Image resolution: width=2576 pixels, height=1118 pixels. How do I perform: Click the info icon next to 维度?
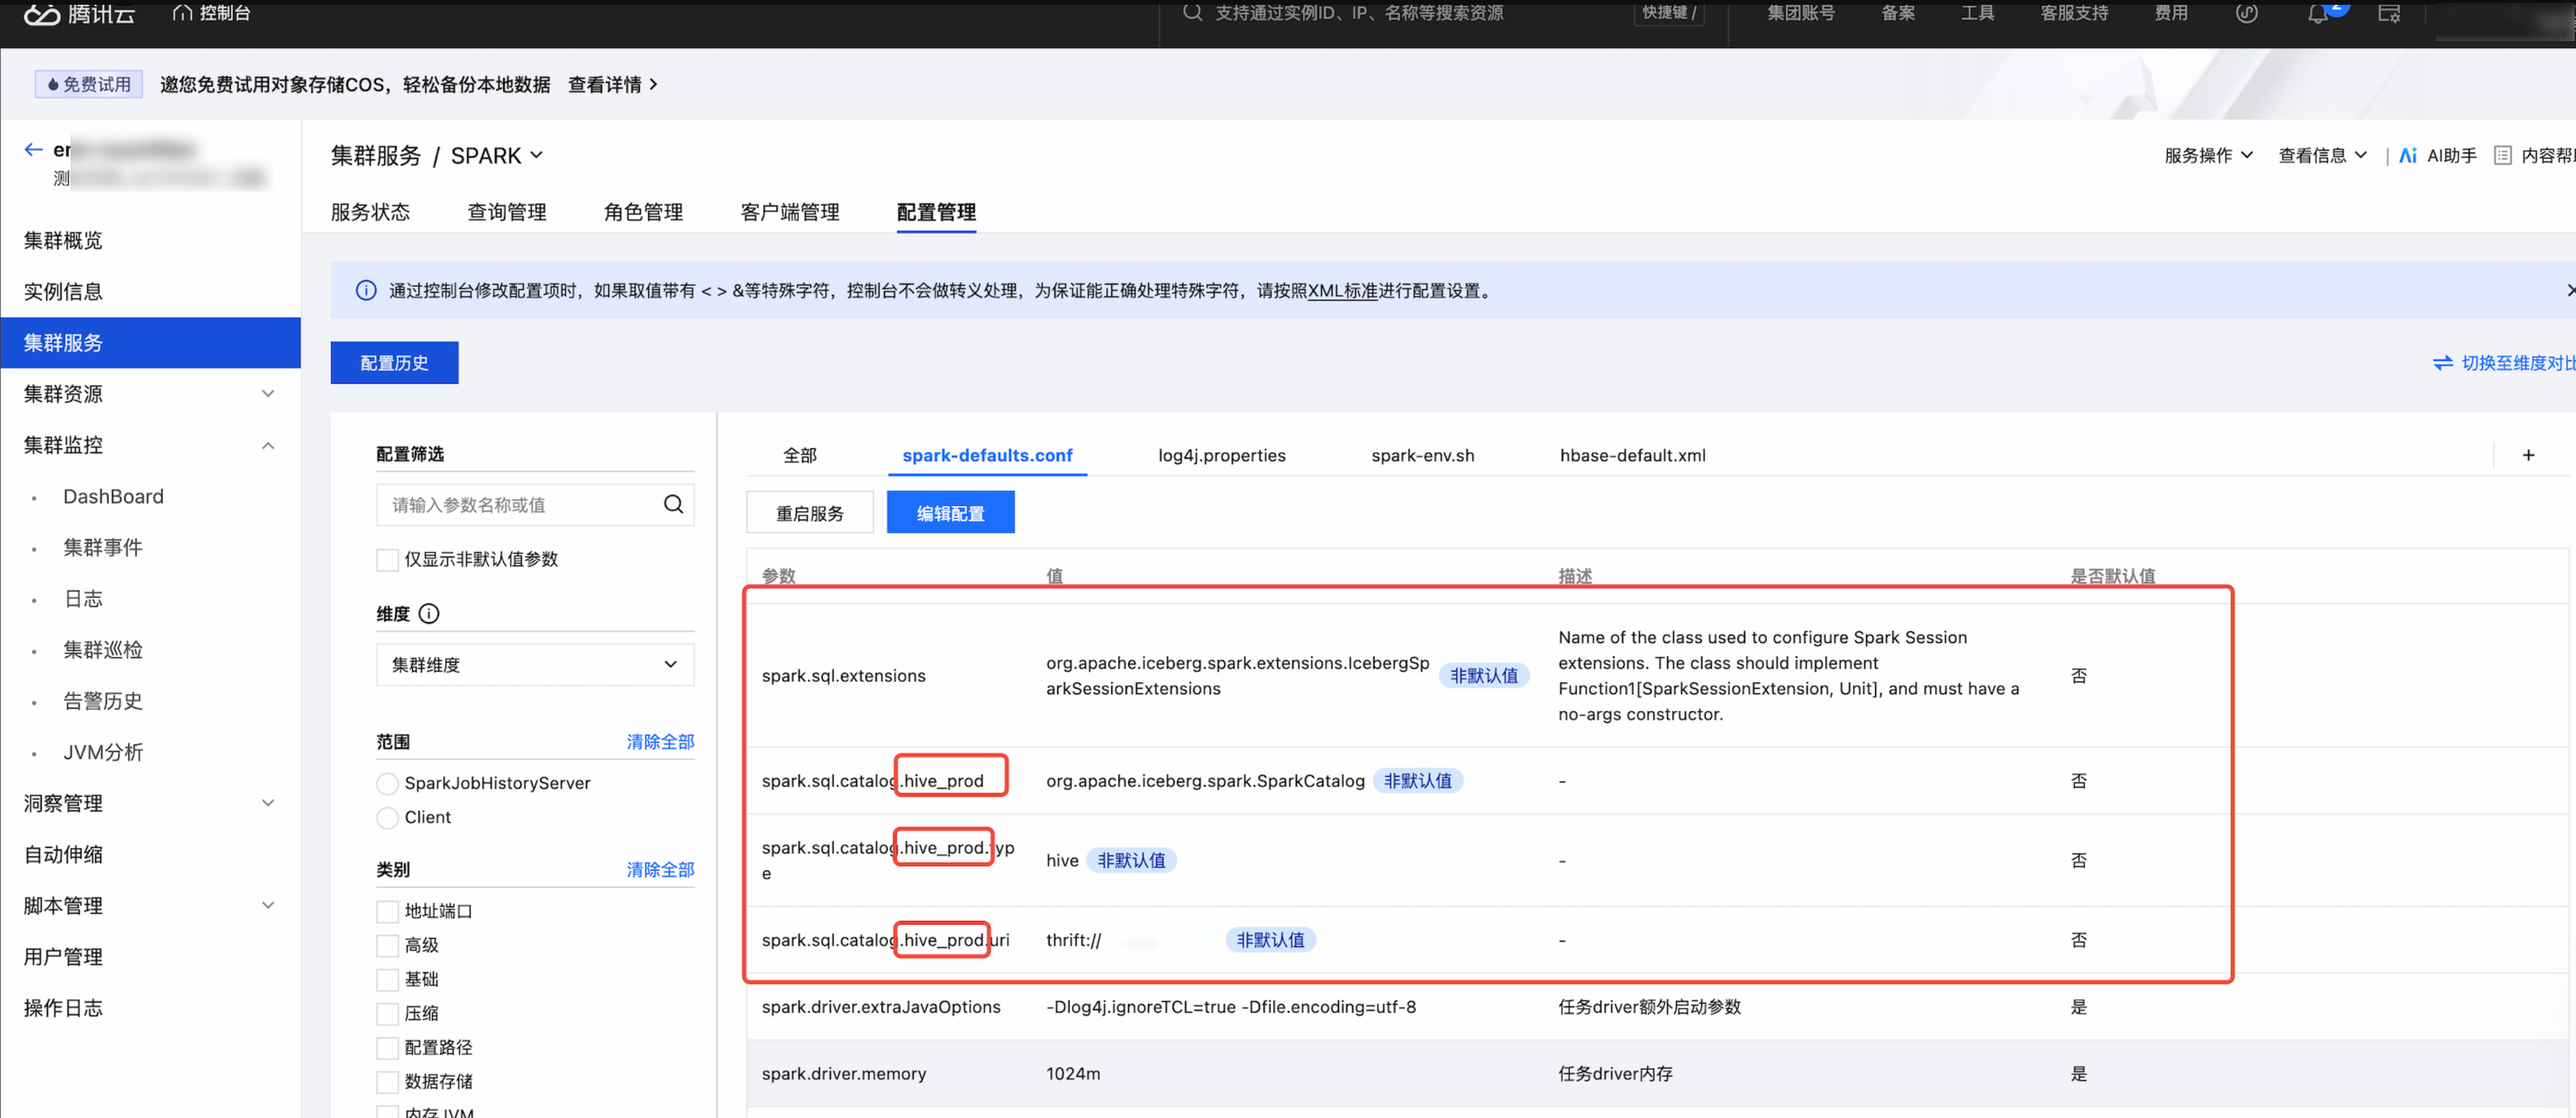(429, 614)
